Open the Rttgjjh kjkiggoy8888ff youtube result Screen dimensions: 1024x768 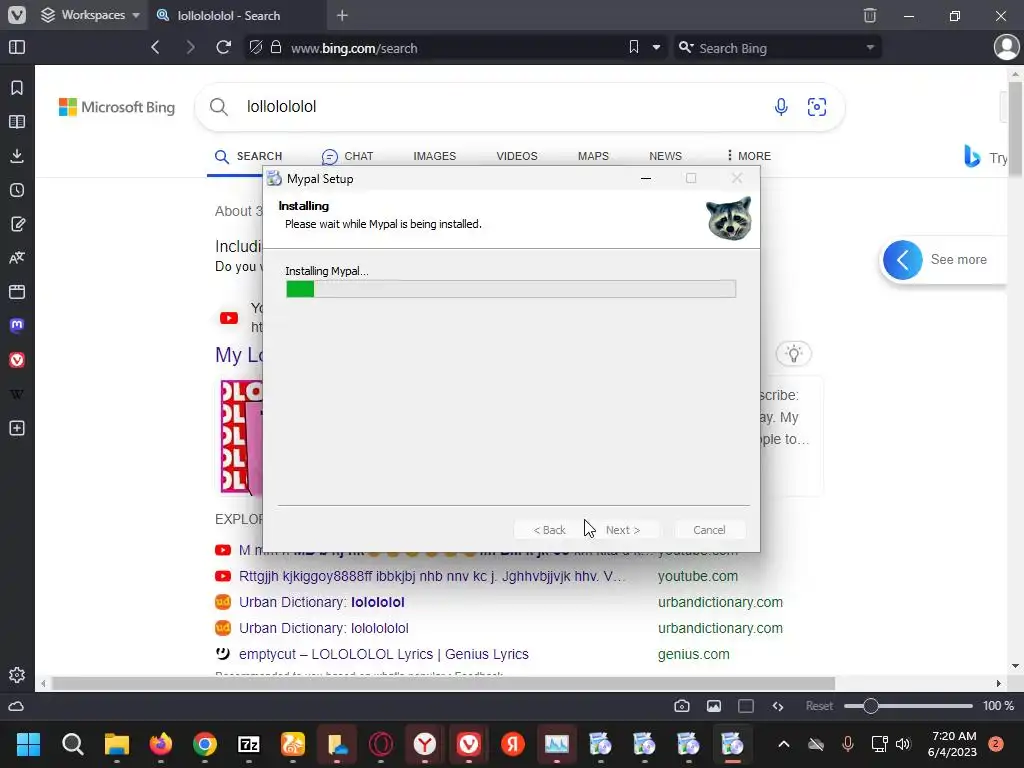(x=432, y=576)
